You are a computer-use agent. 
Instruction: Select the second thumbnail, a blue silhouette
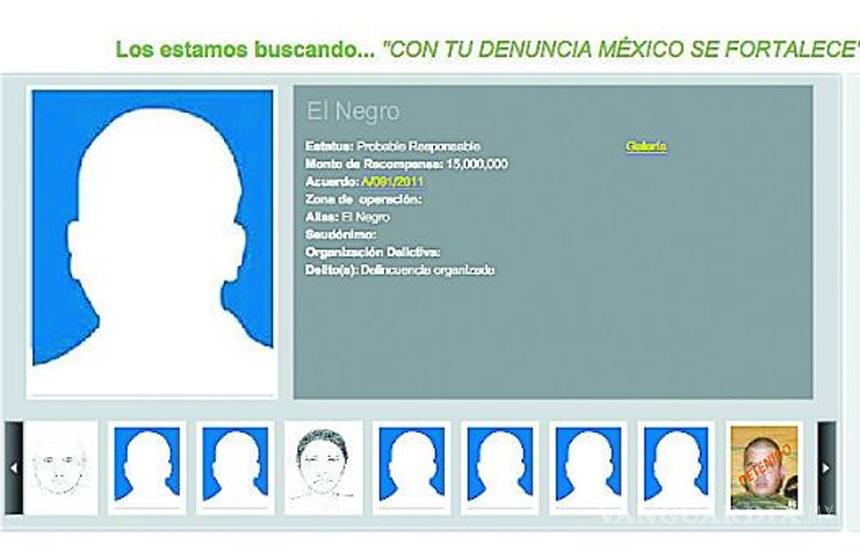tap(147, 466)
